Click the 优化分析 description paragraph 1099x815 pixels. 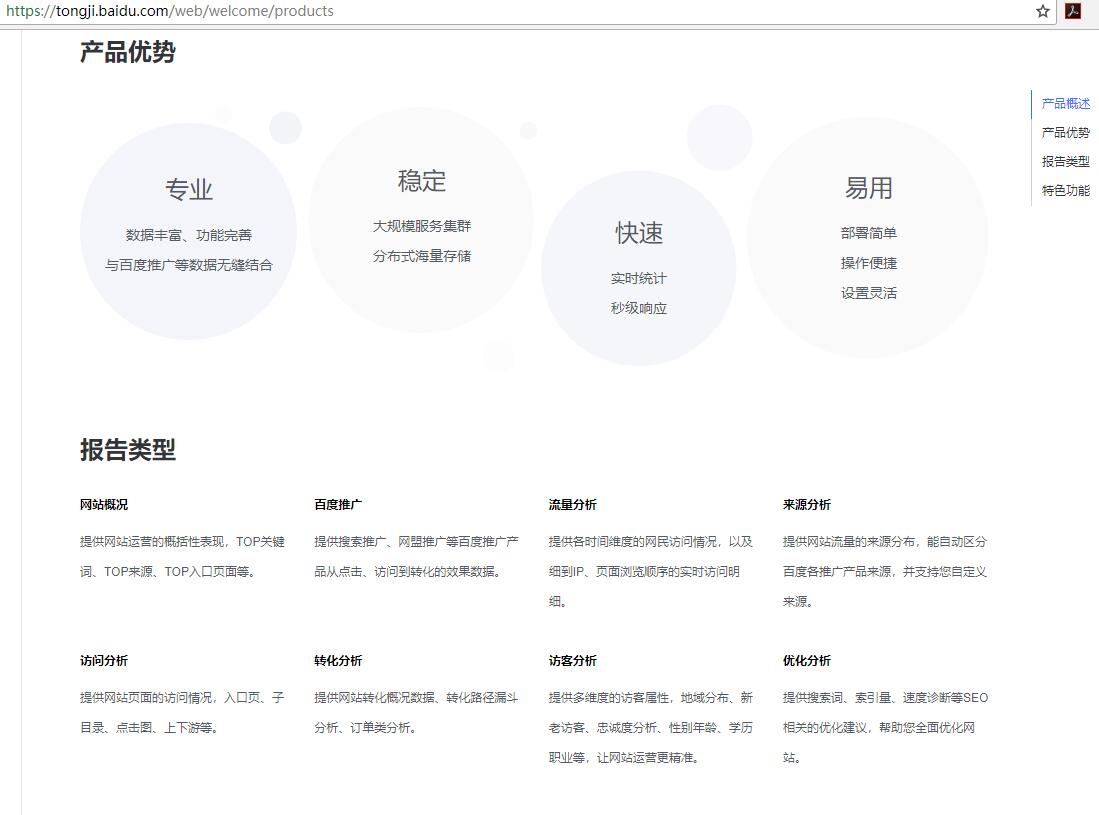[885, 727]
